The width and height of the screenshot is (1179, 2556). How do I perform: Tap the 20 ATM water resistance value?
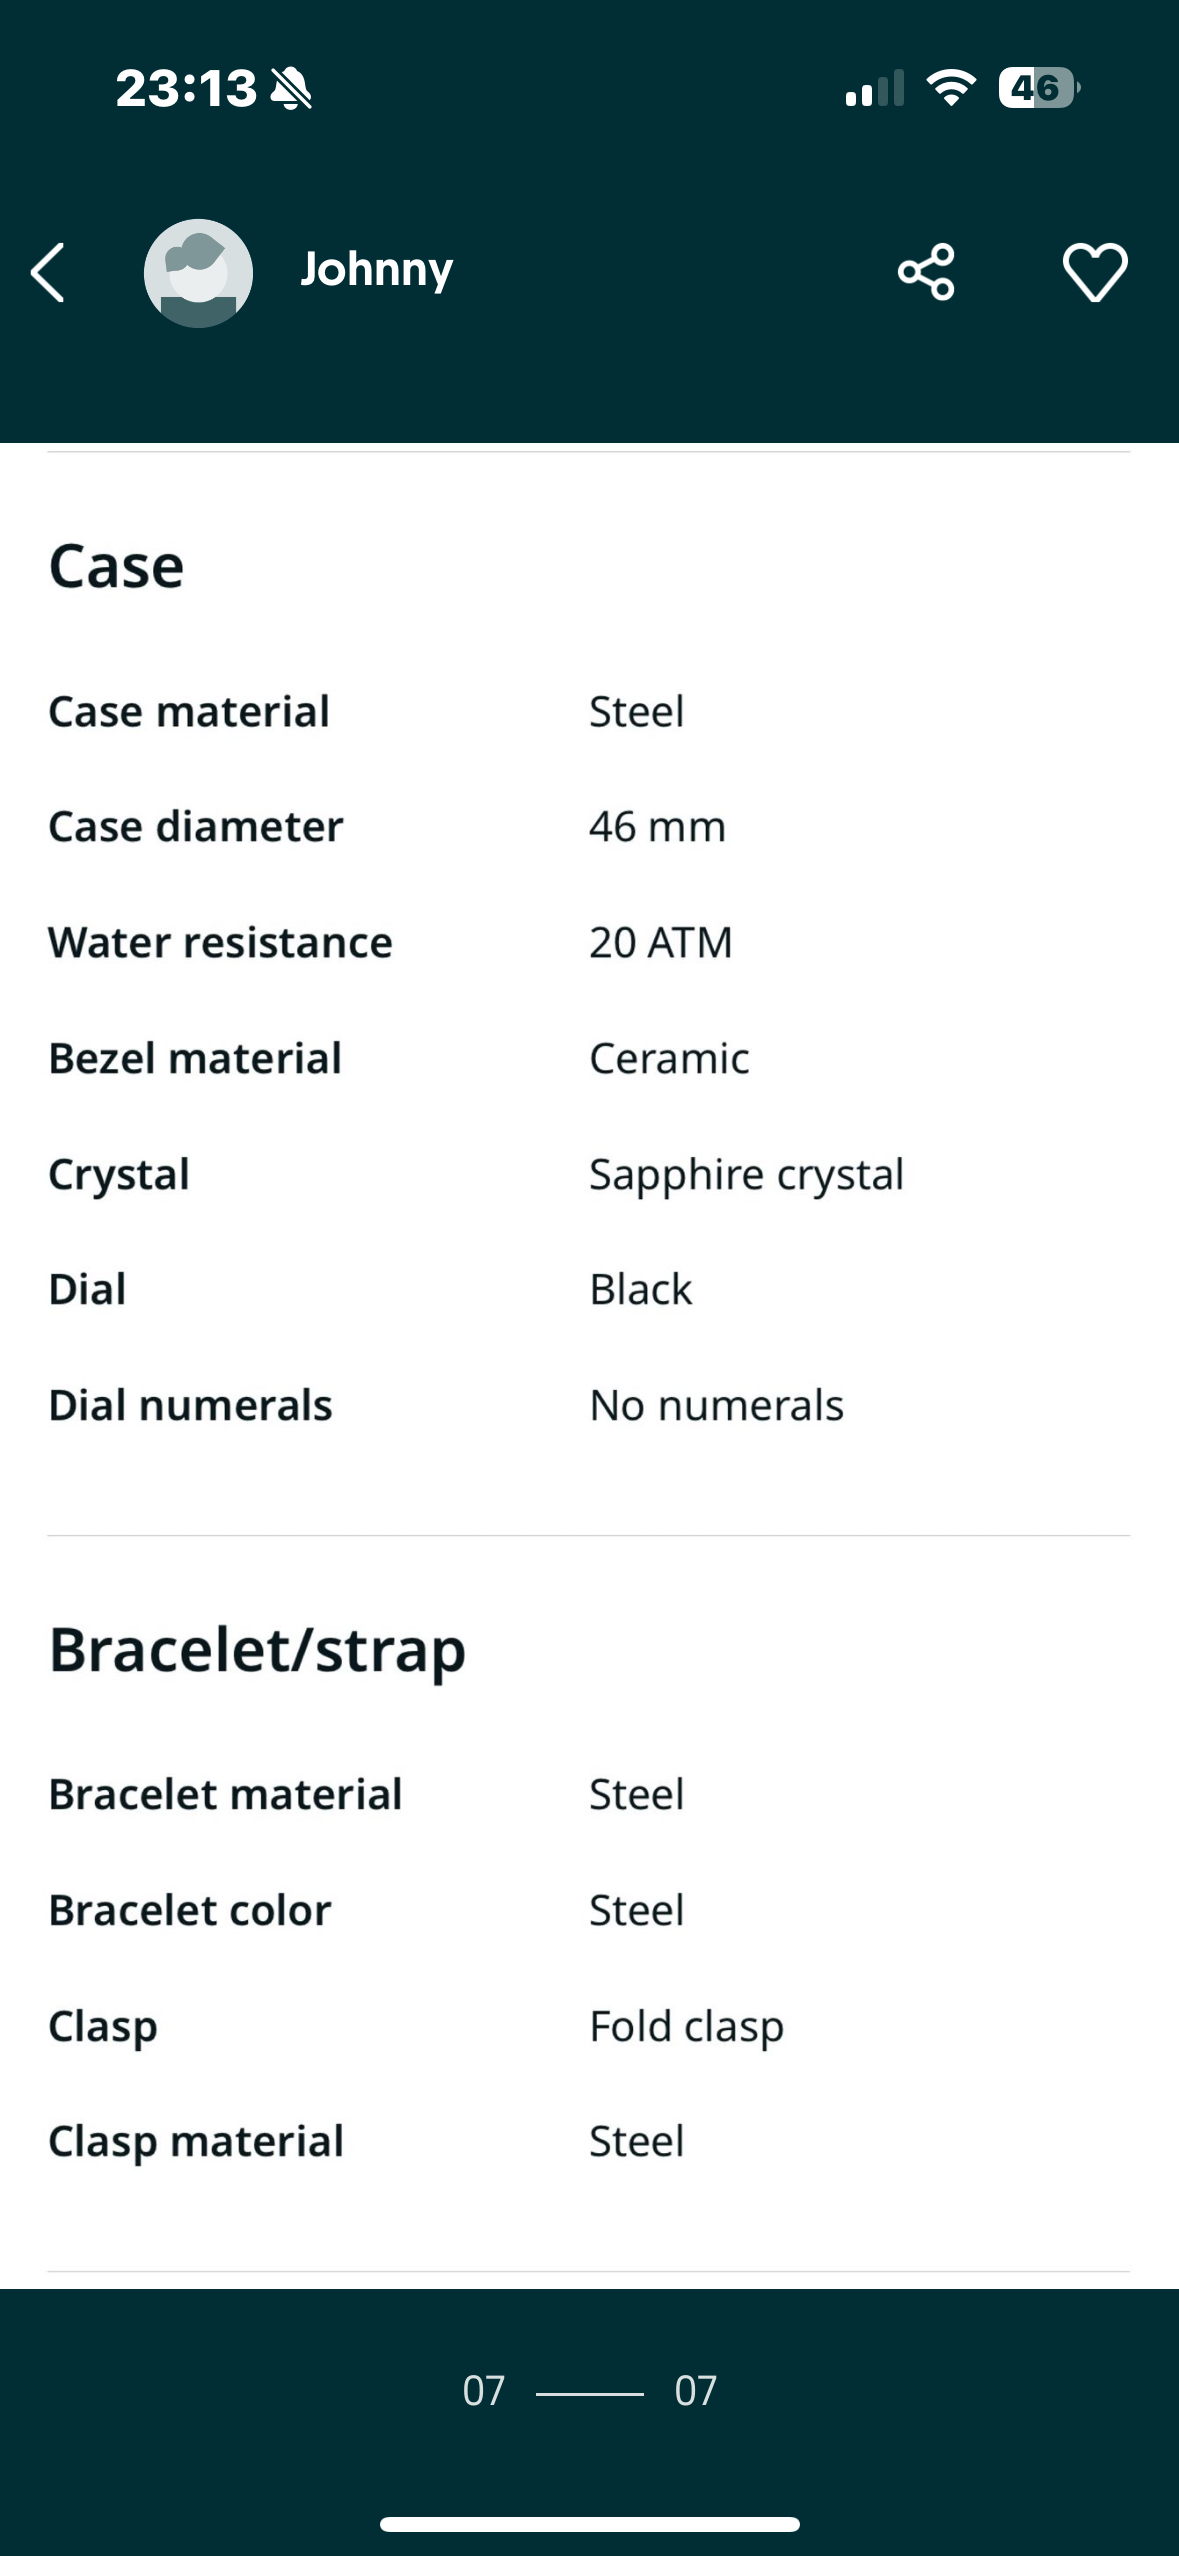tap(660, 943)
